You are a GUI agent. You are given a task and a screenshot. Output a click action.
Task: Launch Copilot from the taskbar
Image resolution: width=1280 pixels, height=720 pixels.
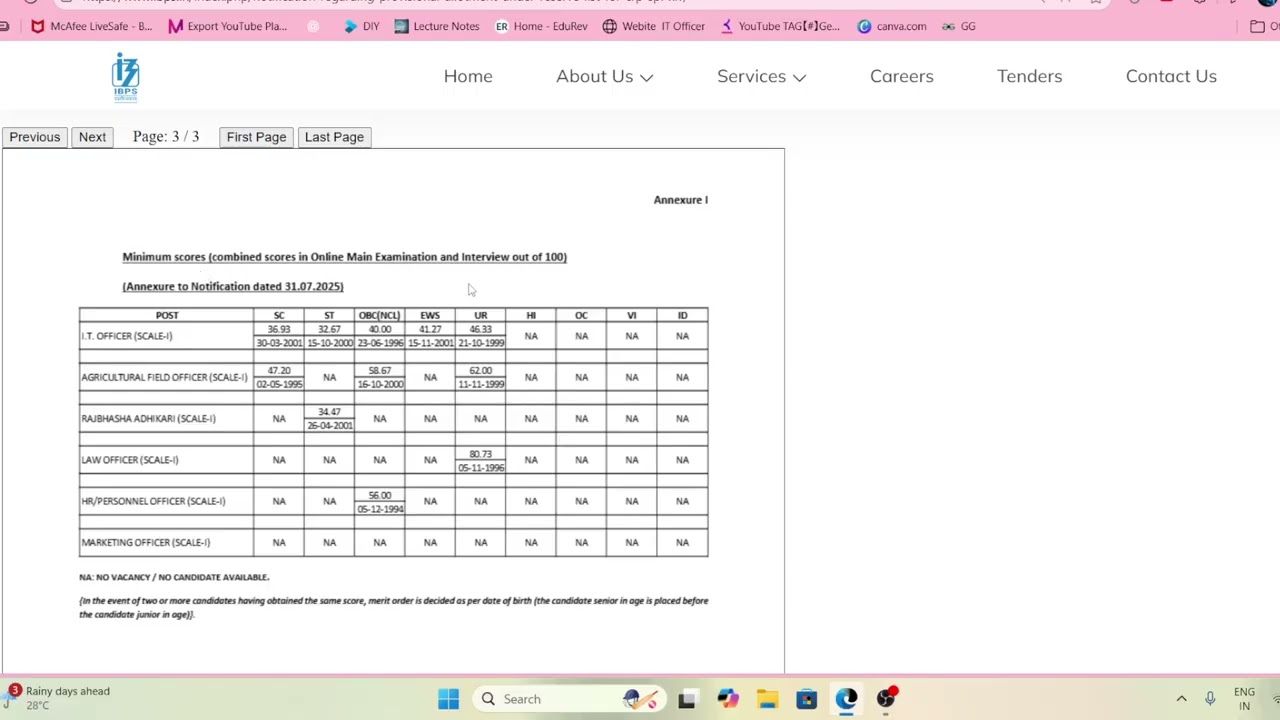coord(727,699)
